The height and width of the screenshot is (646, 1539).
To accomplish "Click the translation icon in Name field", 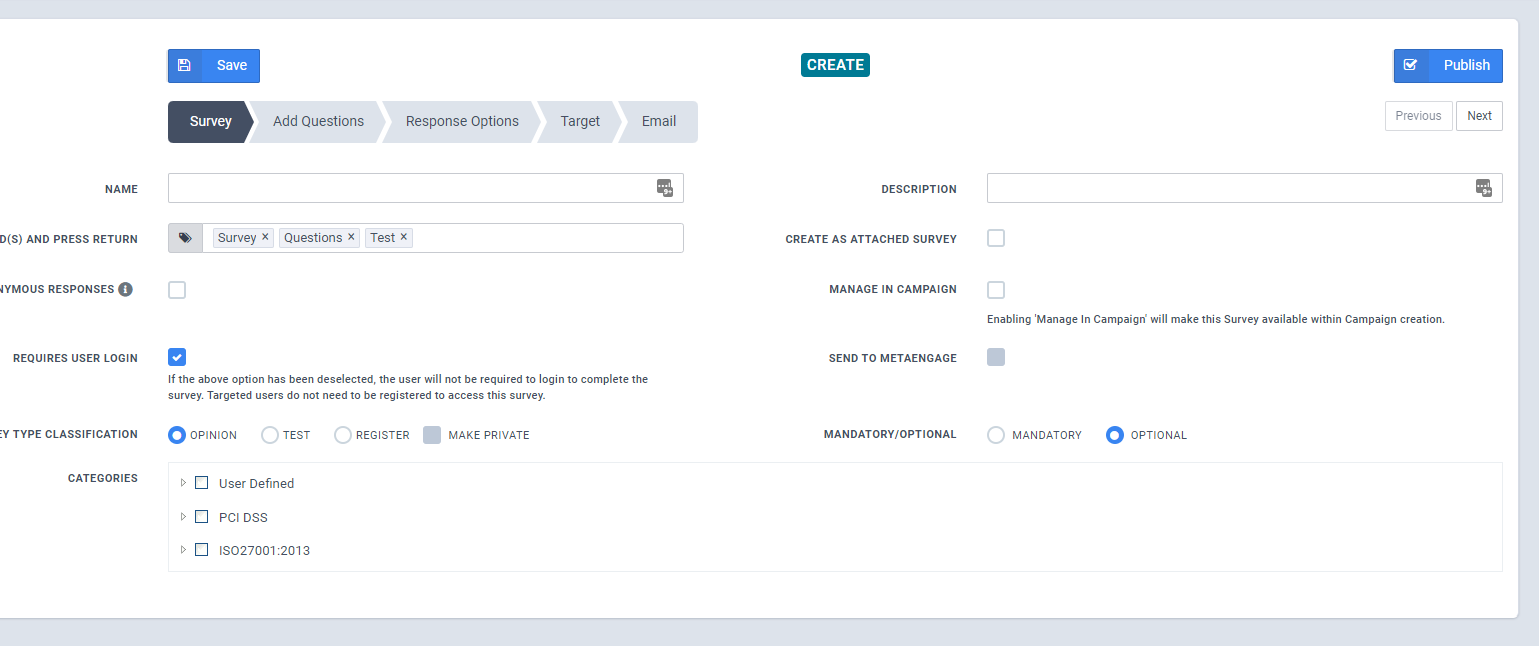I will (665, 188).
